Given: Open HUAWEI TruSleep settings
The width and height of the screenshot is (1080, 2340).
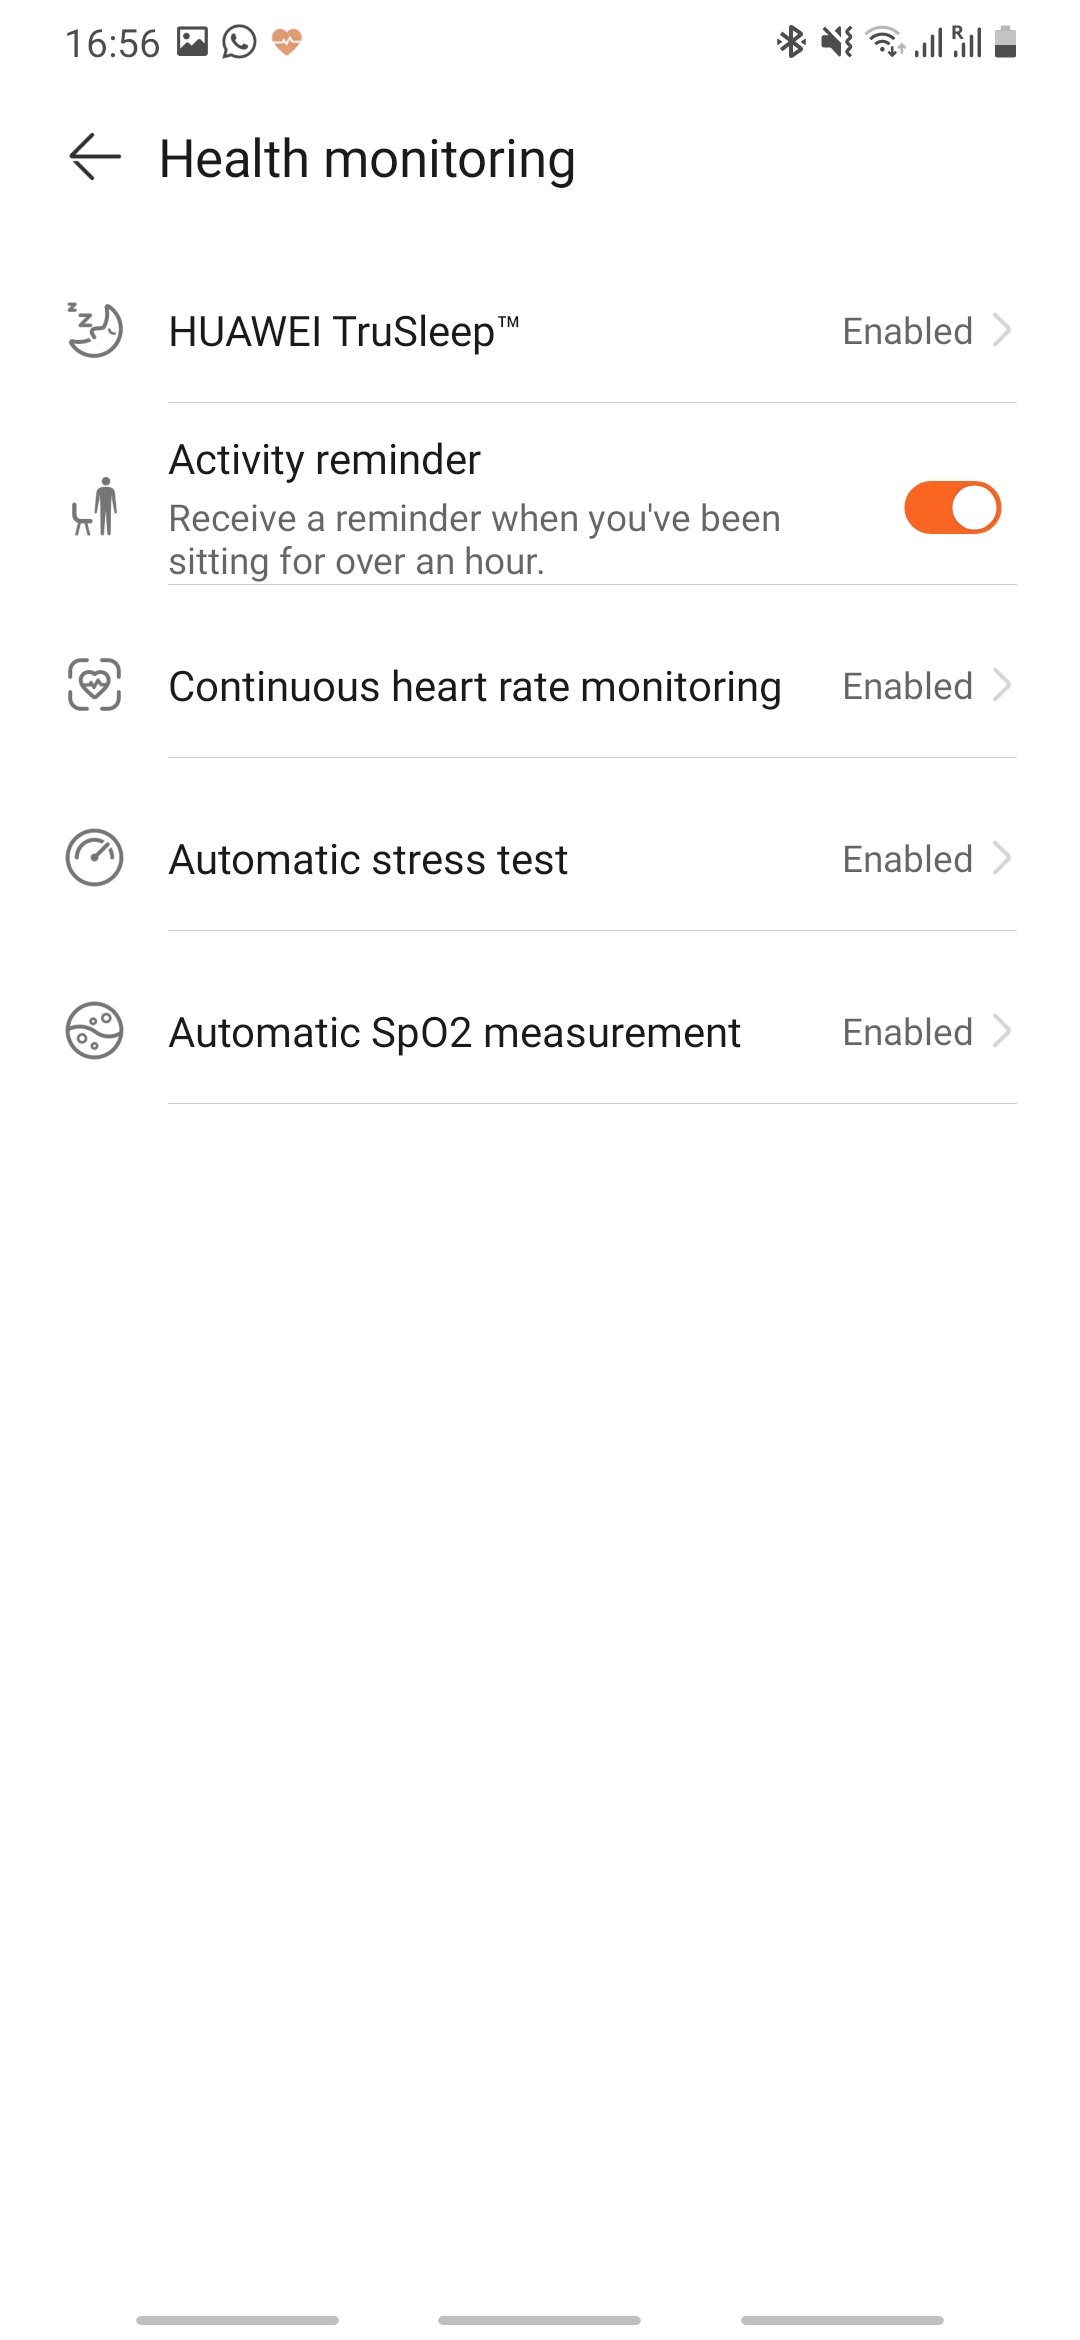Looking at the screenshot, I should pyautogui.click(x=344, y=331).
